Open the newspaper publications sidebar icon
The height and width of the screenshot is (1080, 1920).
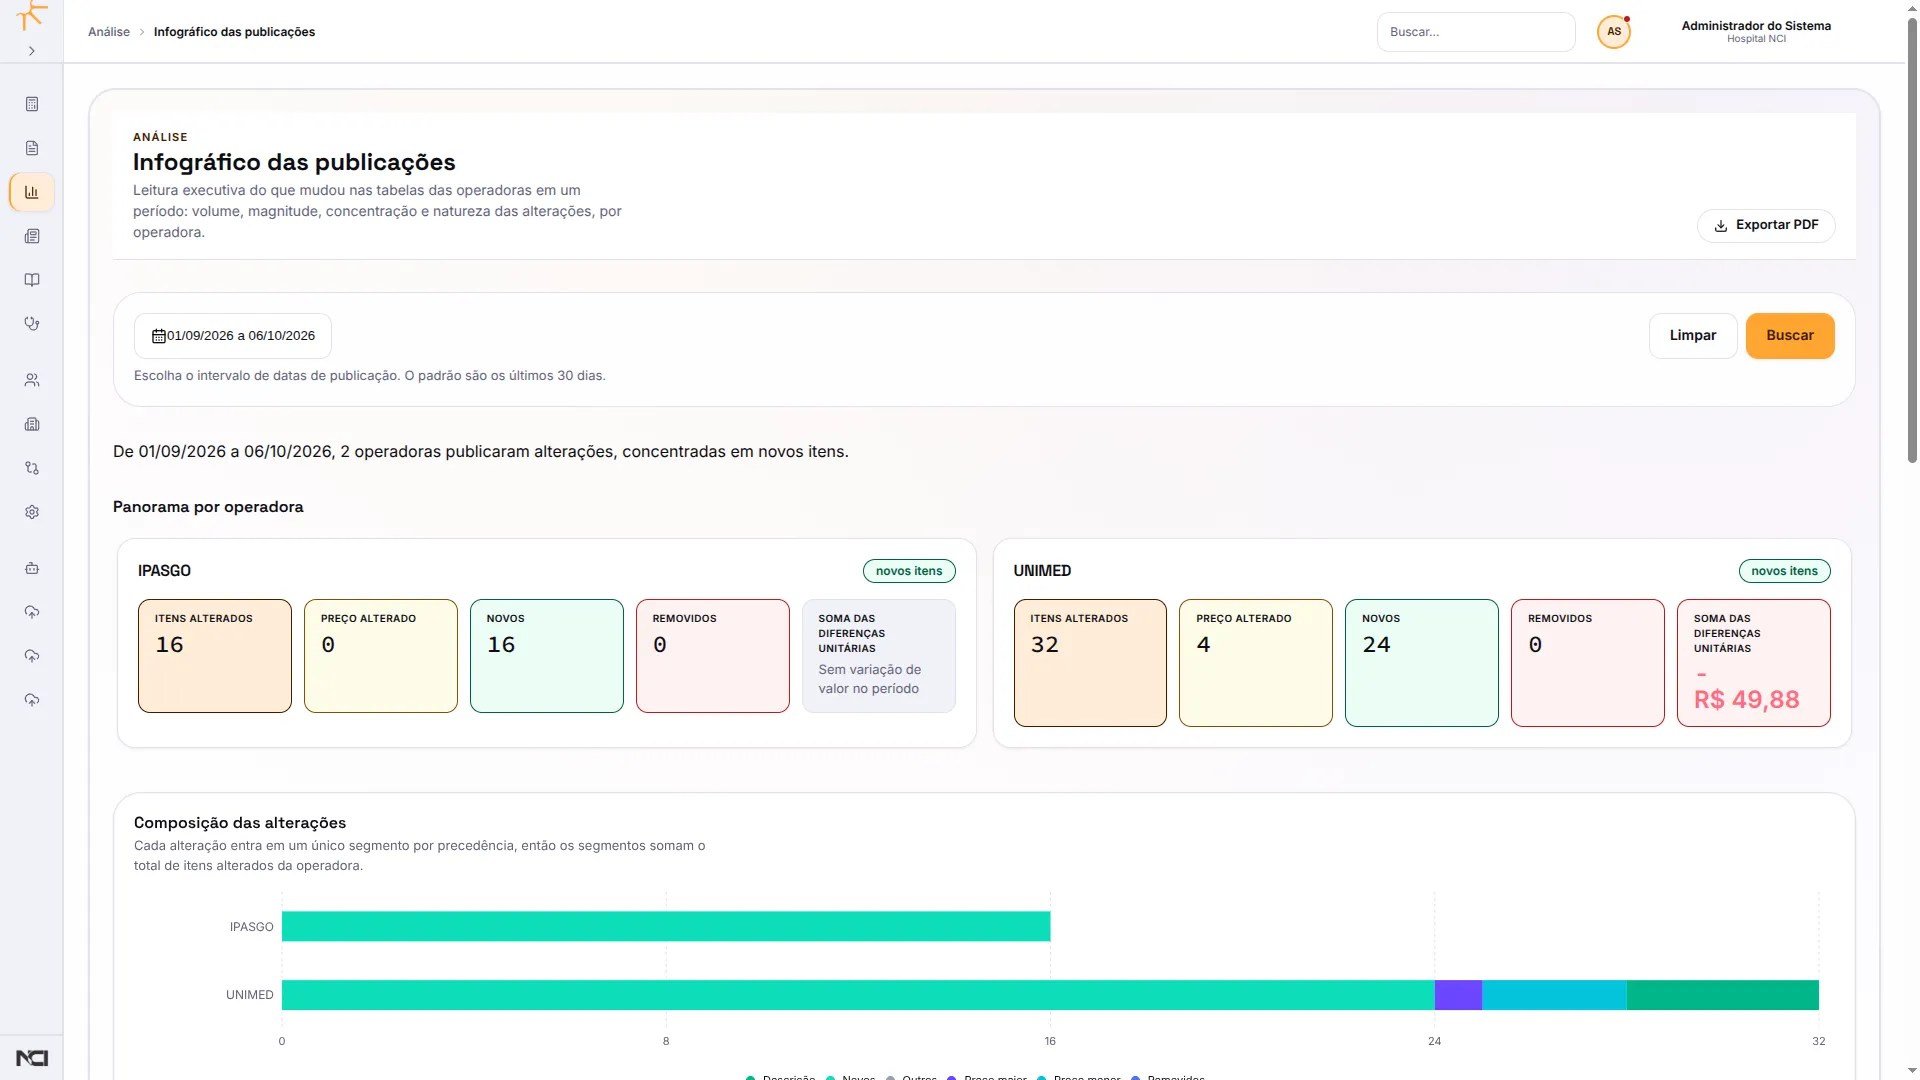(x=32, y=236)
